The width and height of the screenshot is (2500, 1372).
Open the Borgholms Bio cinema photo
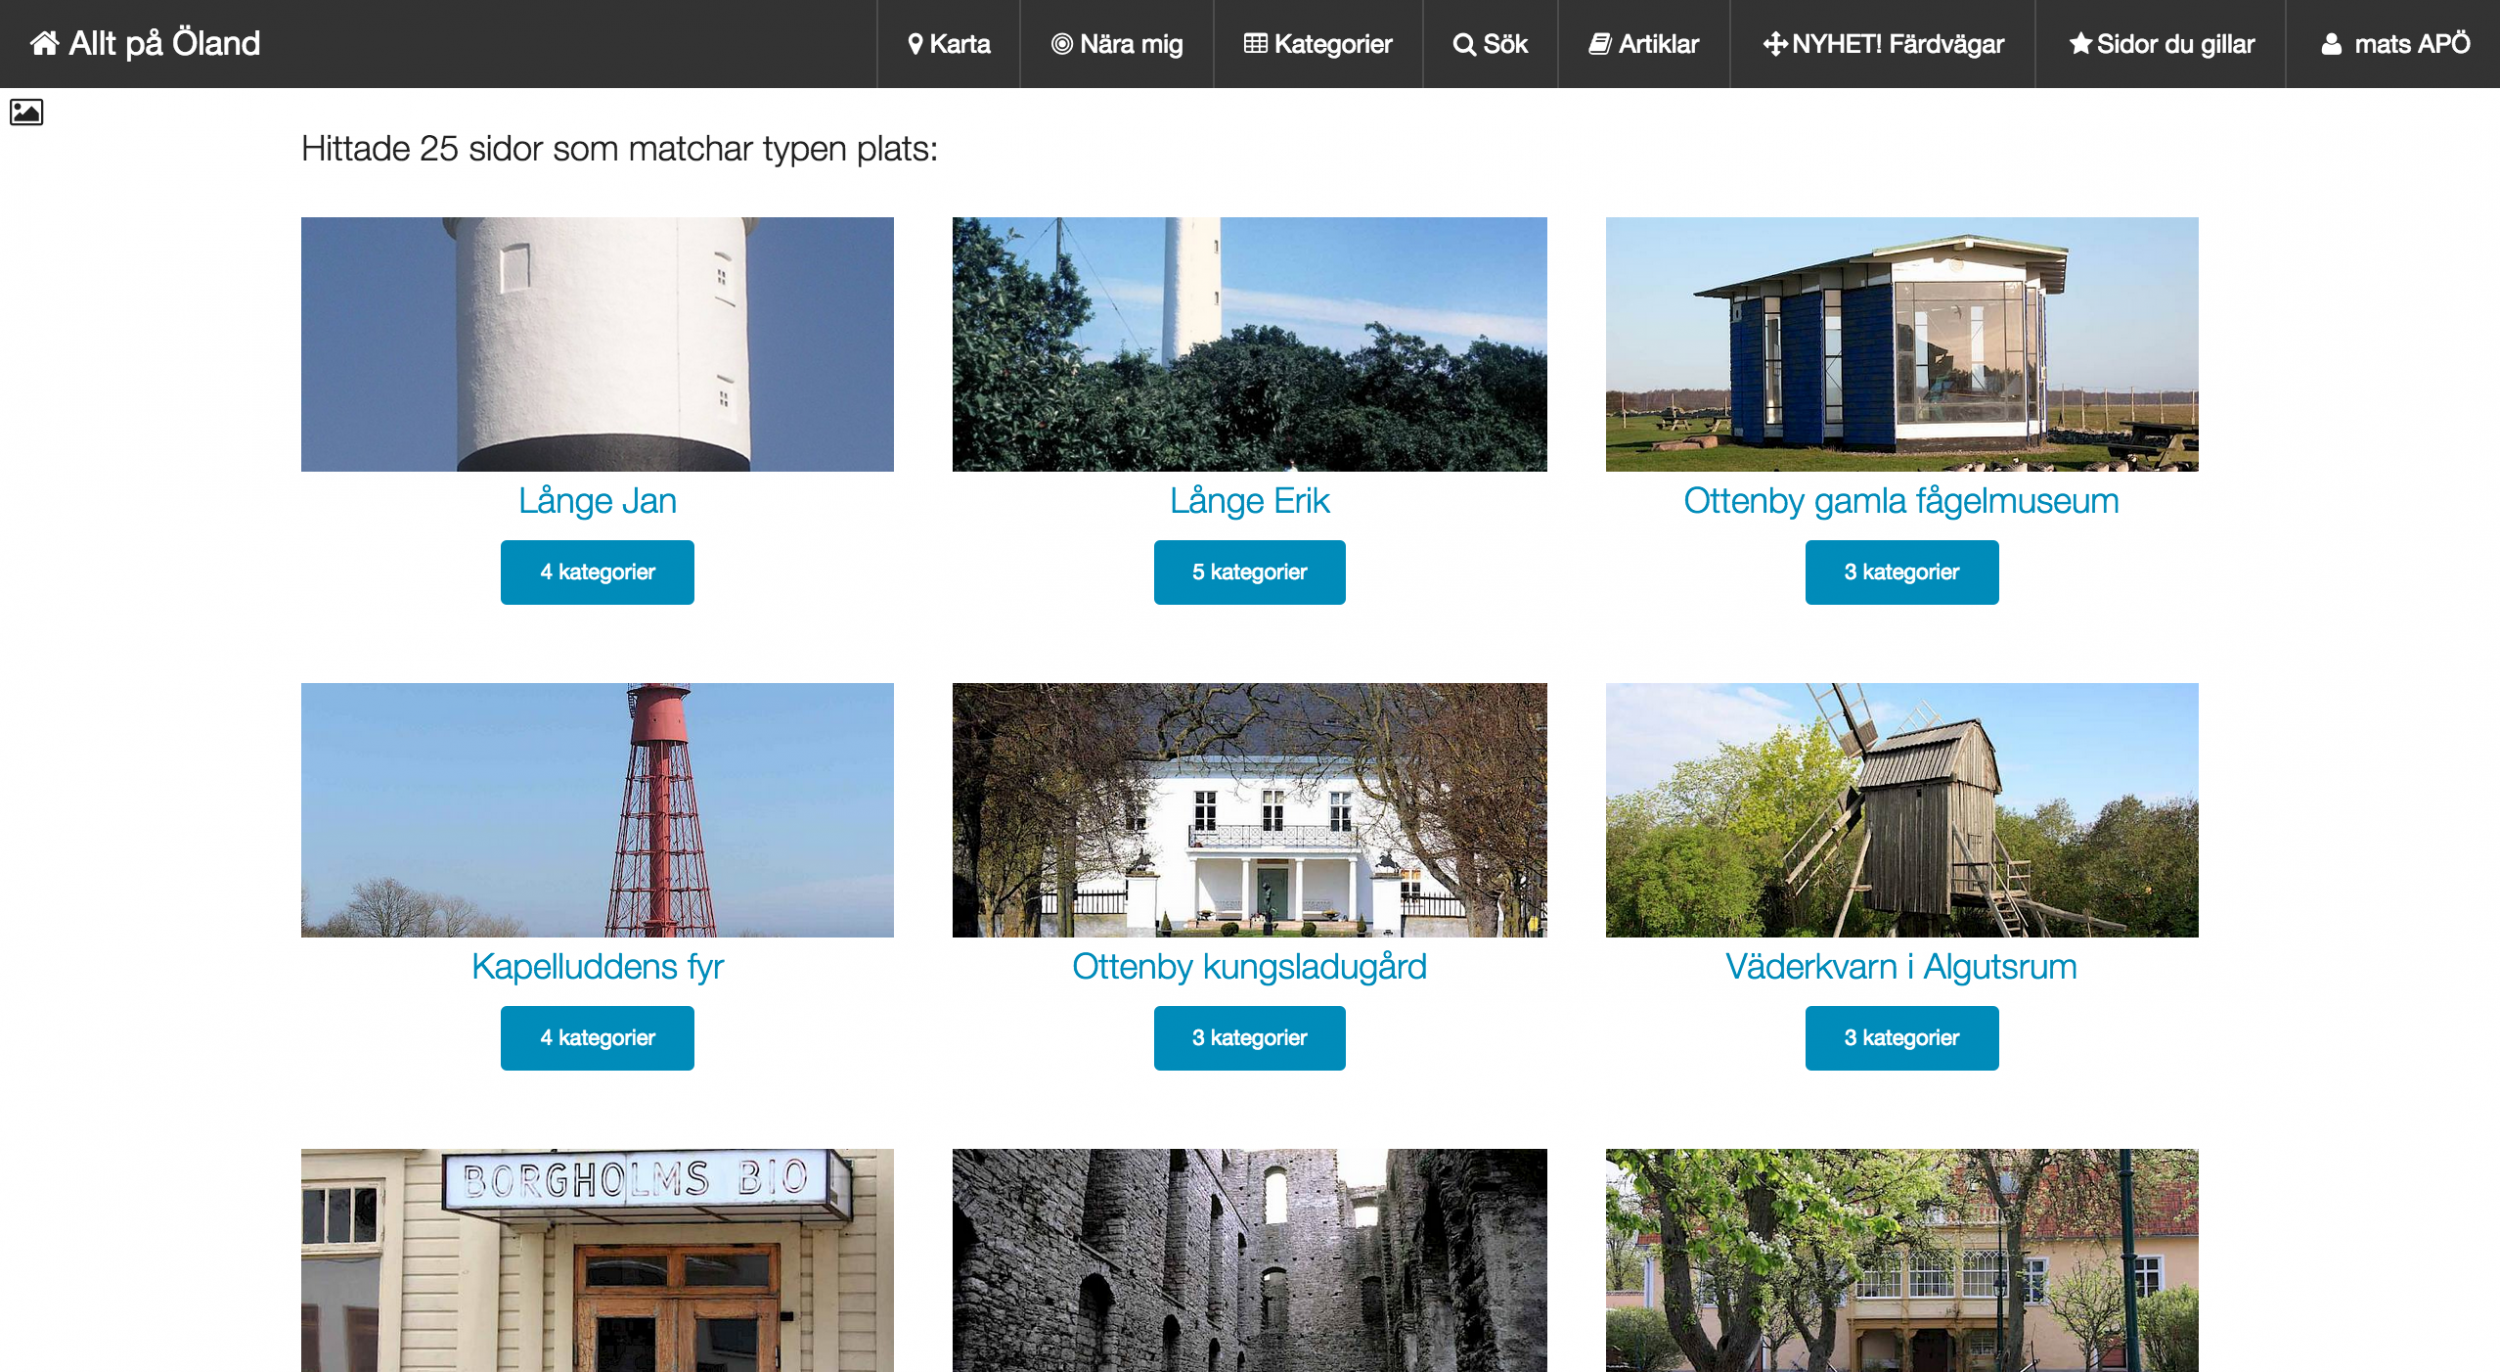coord(597,1260)
